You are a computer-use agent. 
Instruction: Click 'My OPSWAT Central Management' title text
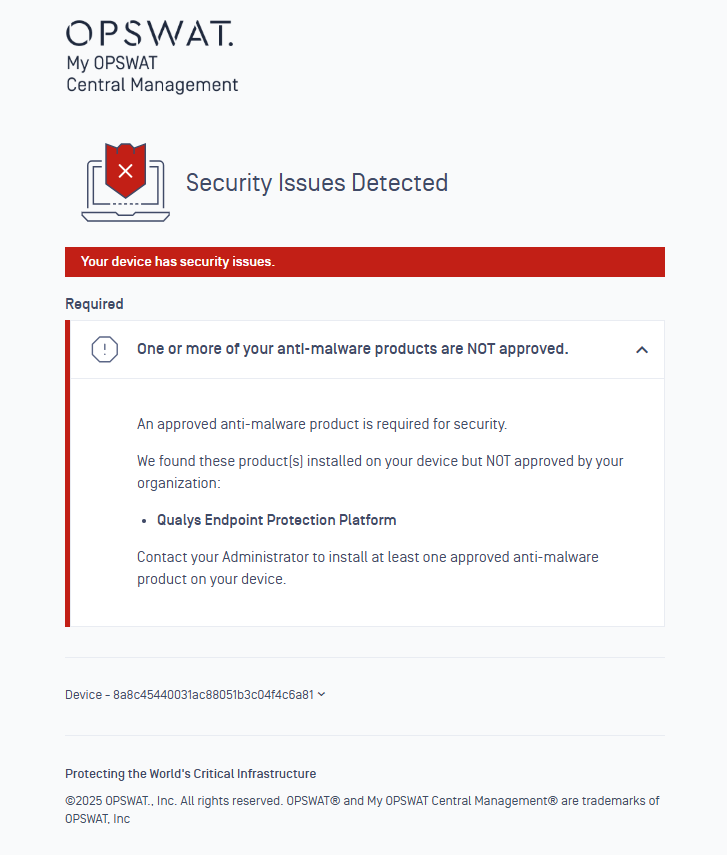[152, 74]
